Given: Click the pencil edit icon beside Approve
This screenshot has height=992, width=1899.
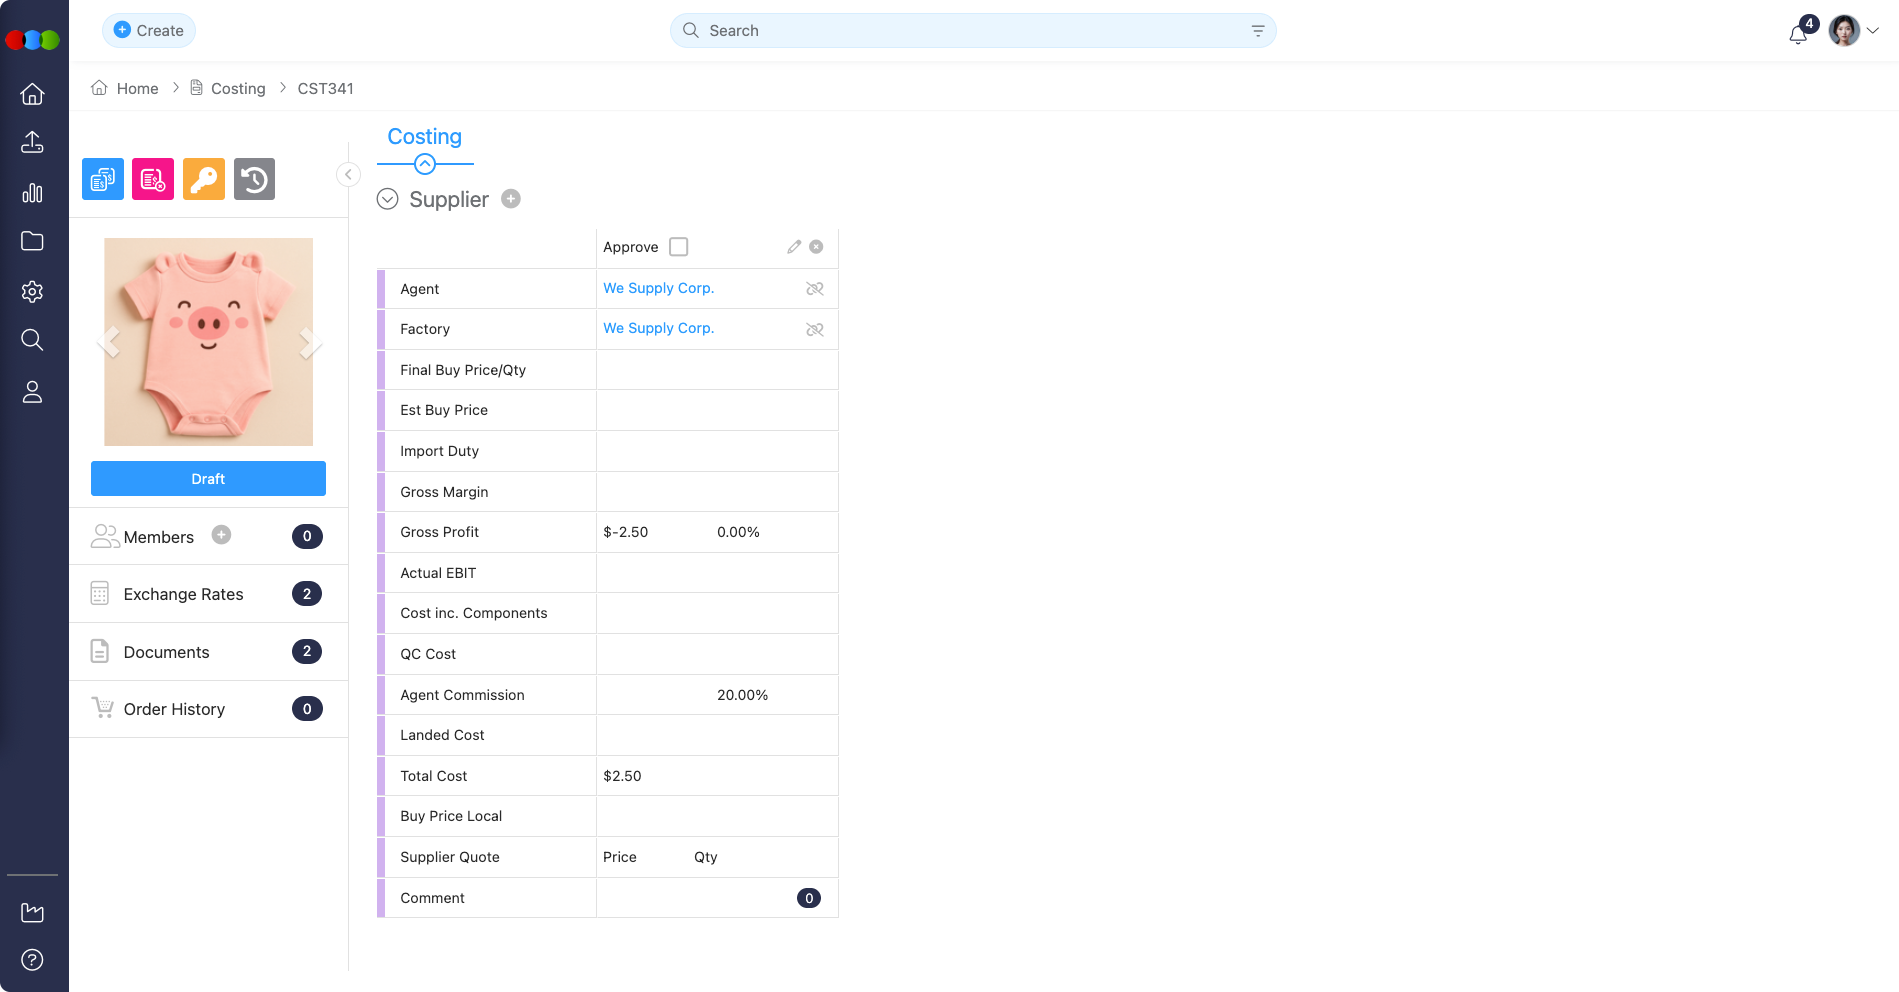Looking at the screenshot, I should click(794, 247).
